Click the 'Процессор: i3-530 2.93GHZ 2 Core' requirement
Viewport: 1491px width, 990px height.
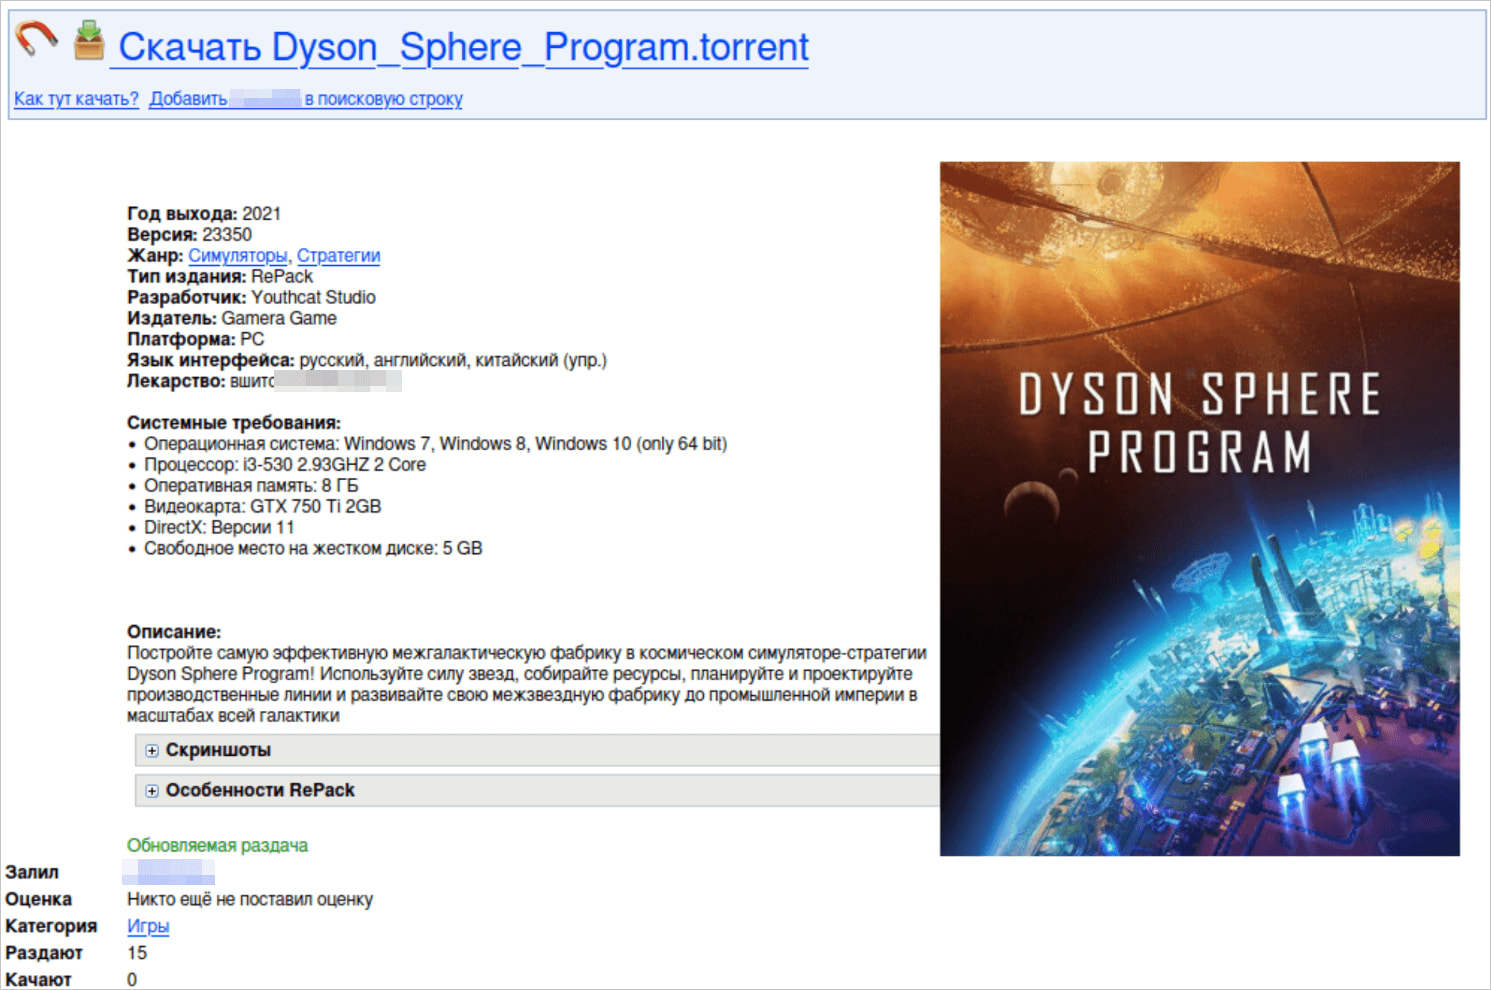tap(285, 464)
